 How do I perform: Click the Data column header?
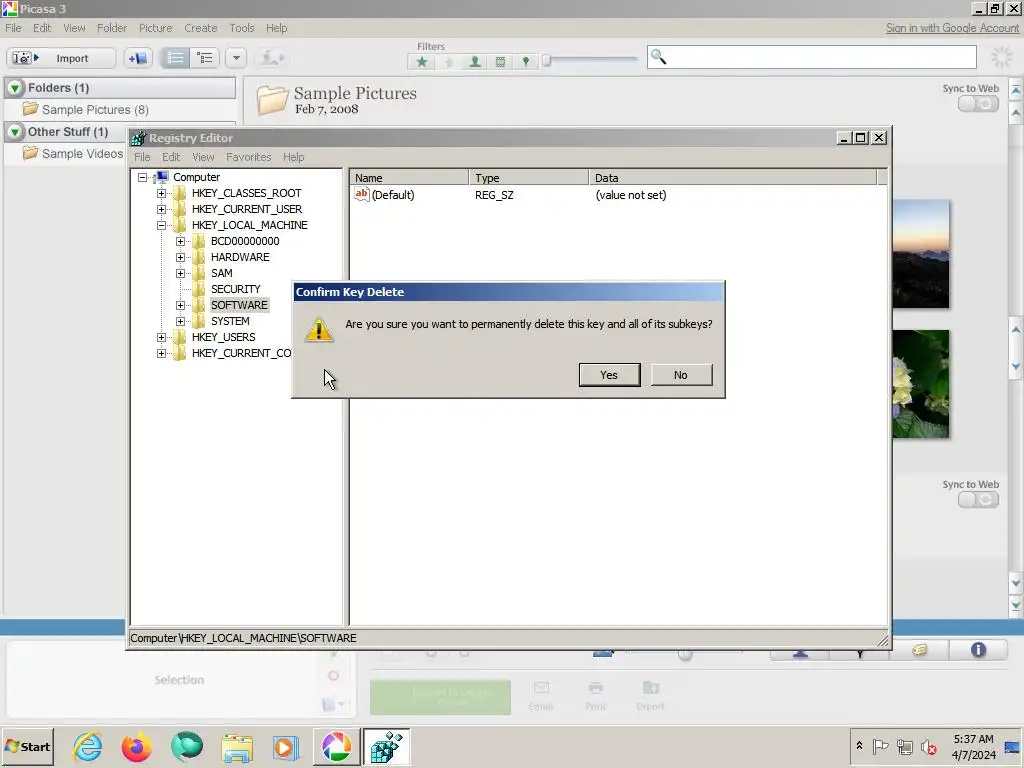pyautogui.click(x=733, y=178)
